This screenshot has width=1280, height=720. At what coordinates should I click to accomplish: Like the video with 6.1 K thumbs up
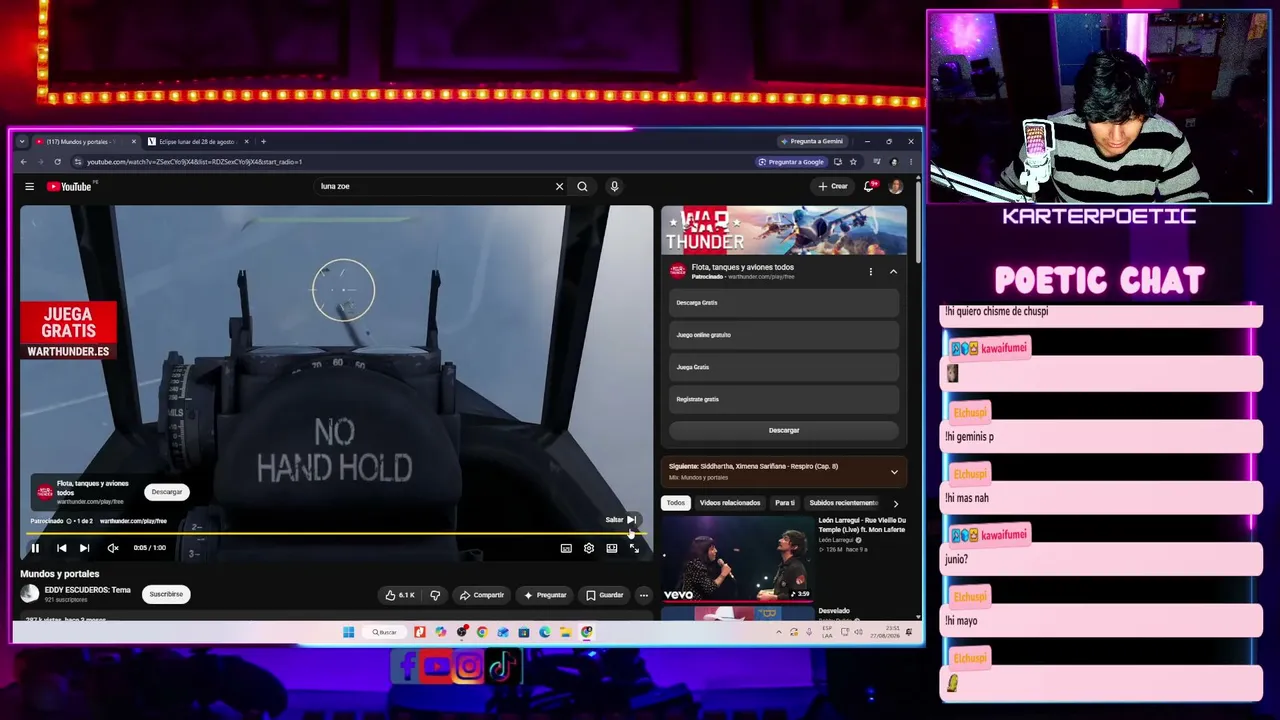tap(399, 595)
